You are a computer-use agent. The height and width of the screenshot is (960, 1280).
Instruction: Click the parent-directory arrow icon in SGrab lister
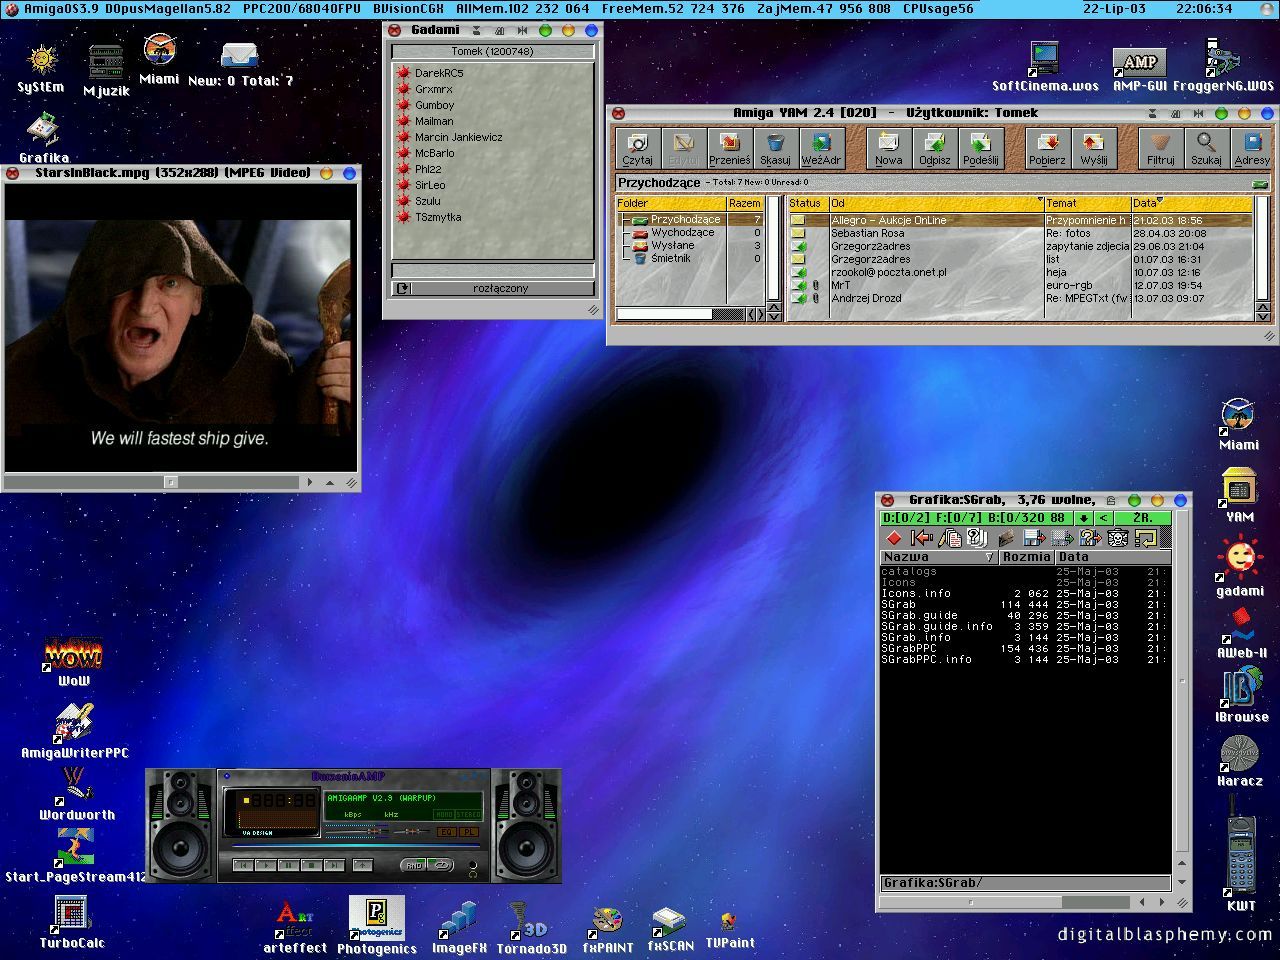(922, 538)
